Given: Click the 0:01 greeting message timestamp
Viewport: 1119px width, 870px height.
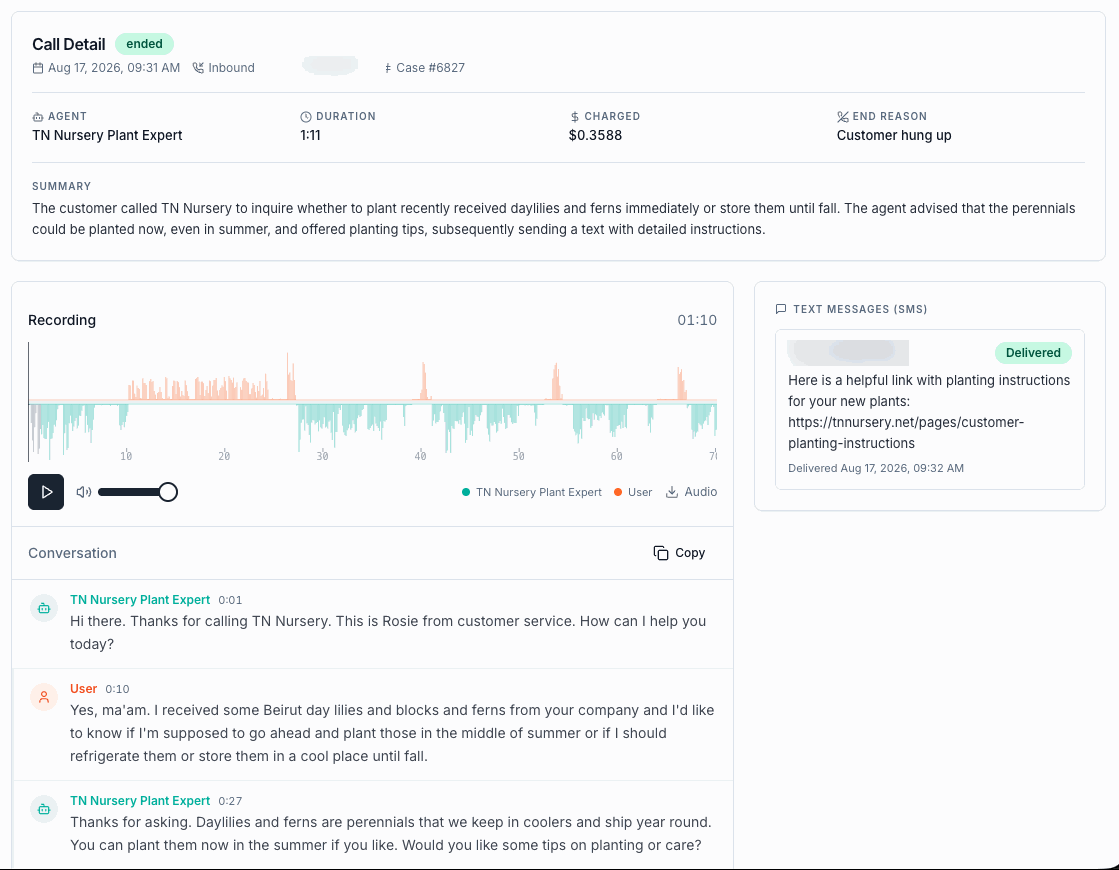Looking at the screenshot, I should tap(230, 600).
